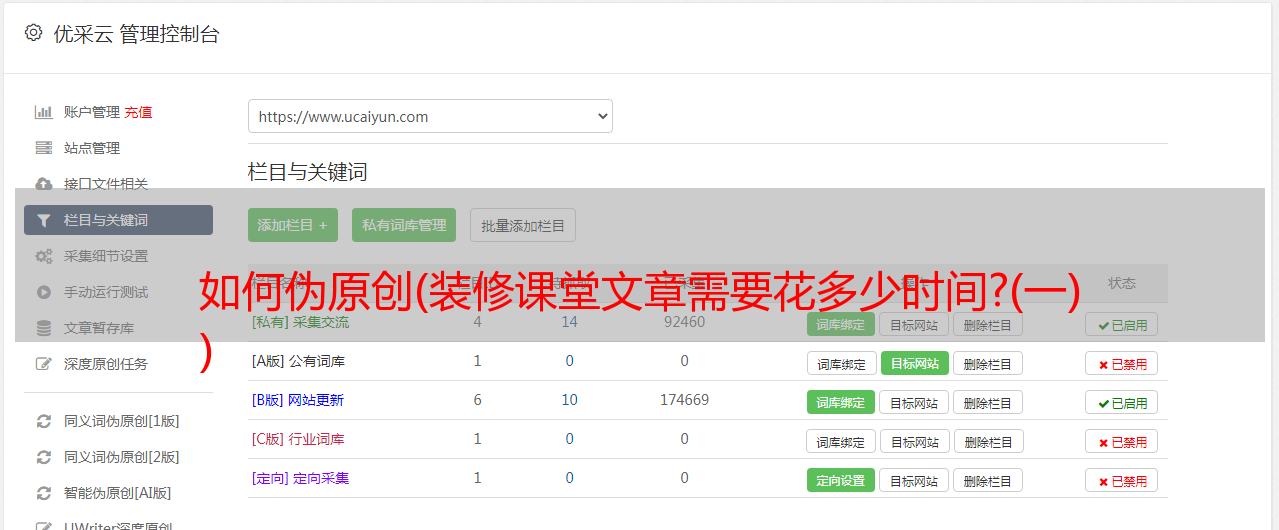
Task: Click the 添加栏目 + button
Action: click(293, 225)
